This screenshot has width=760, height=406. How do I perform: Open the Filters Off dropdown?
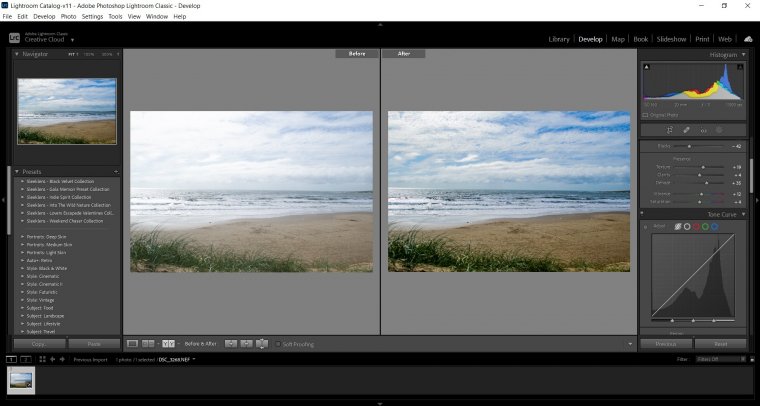click(x=721, y=359)
